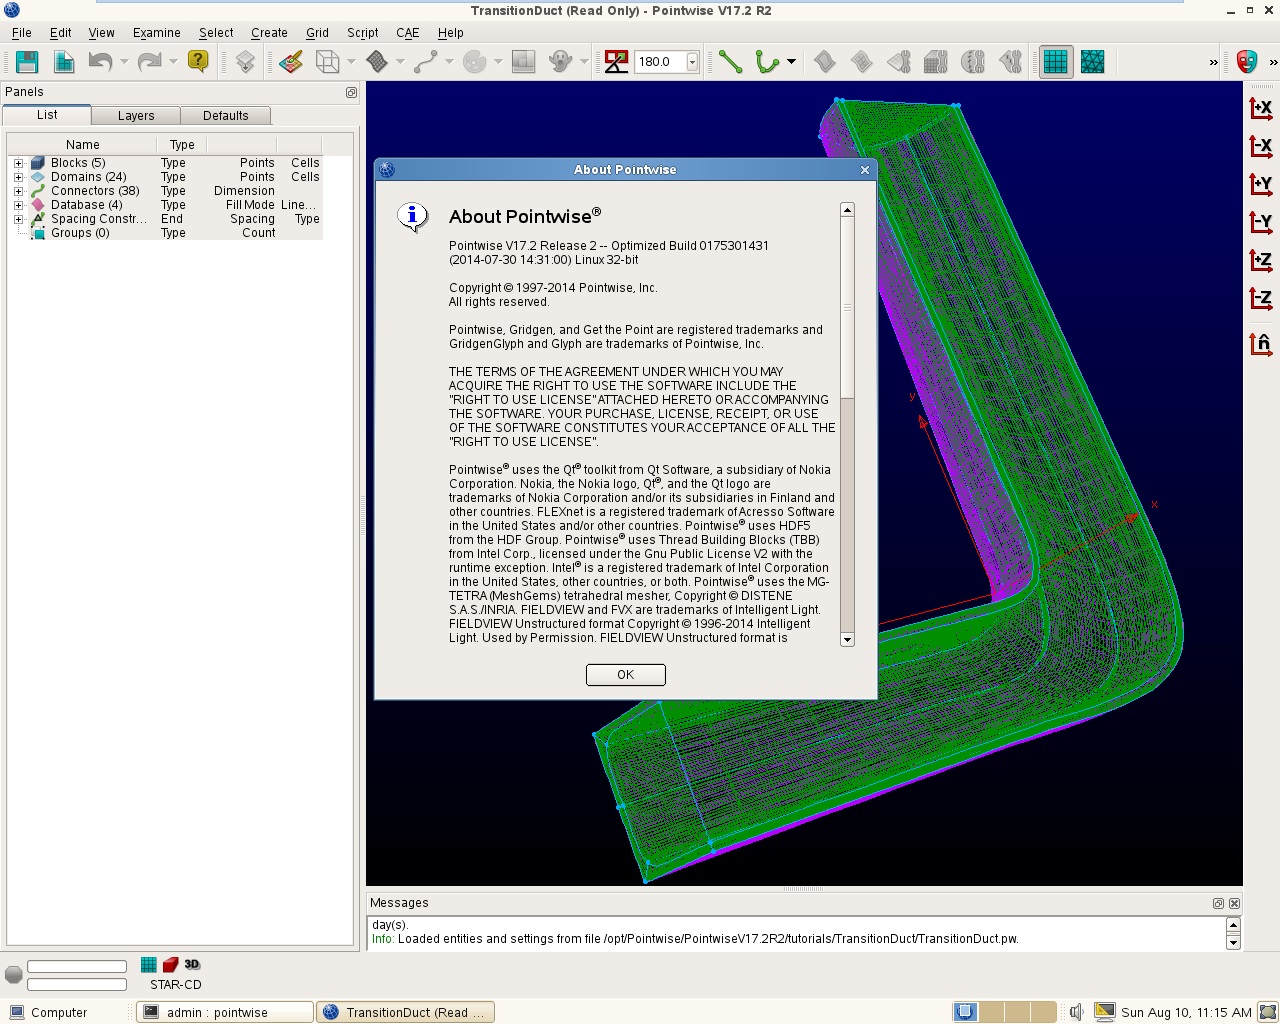Expand the Blocks (5) tree node

coord(18,163)
